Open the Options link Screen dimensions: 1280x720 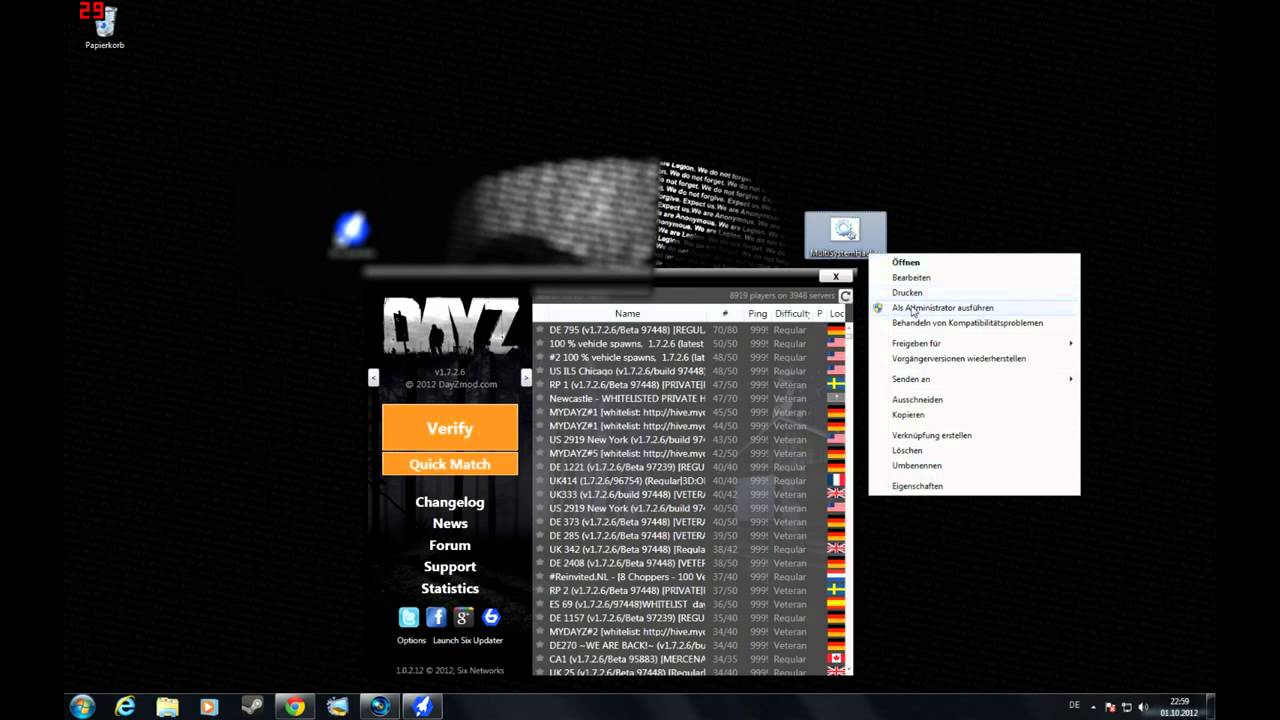tap(411, 640)
